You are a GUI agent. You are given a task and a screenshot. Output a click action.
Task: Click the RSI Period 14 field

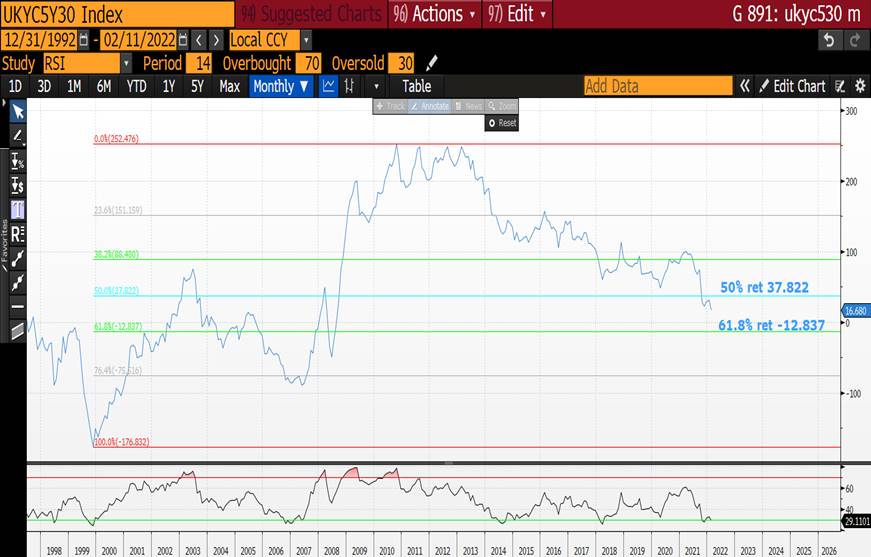(199, 63)
